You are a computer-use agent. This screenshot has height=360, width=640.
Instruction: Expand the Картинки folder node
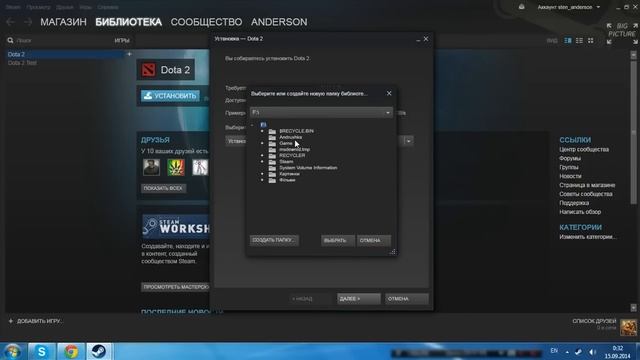point(262,174)
